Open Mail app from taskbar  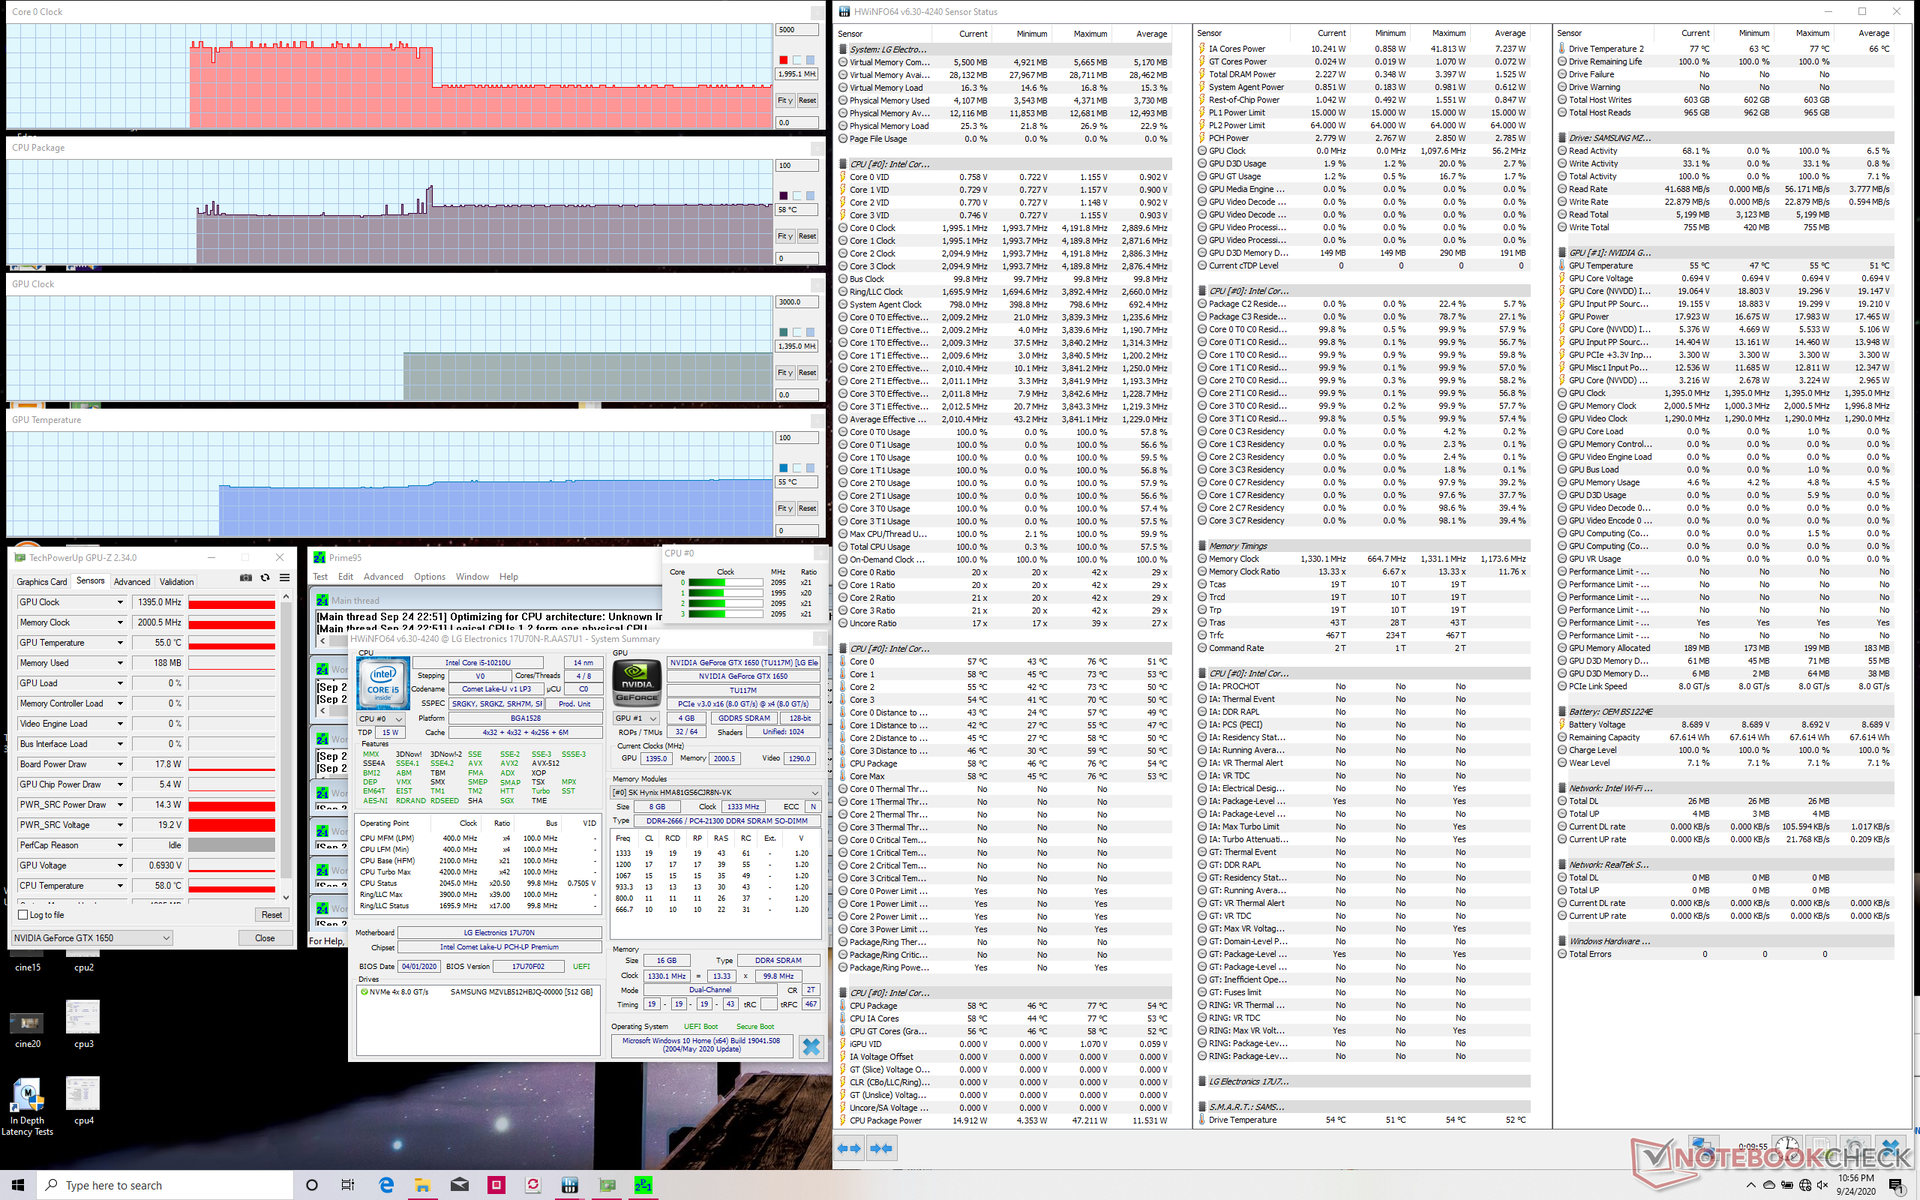click(459, 1185)
